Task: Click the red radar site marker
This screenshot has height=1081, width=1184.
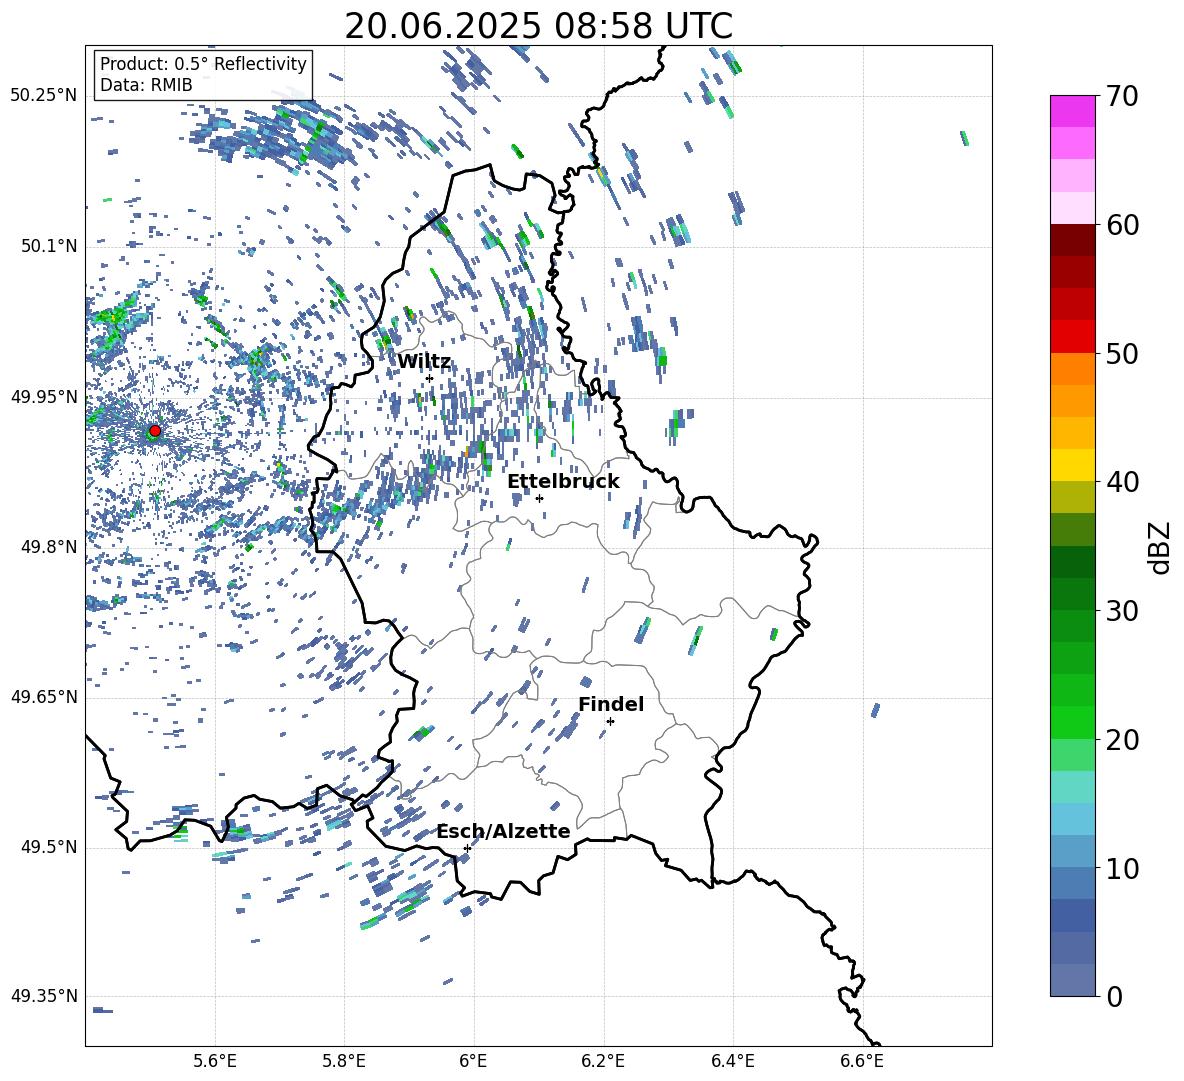Action: pos(155,431)
